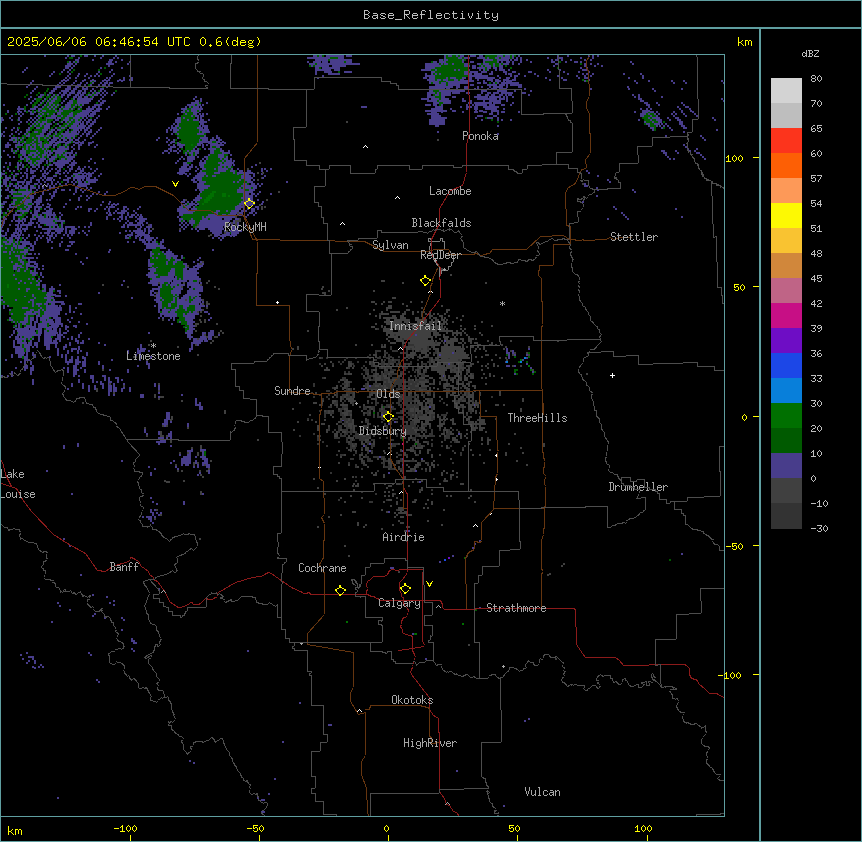Click the km unit label at top right
Image resolution: width=862 pixels, height=842 pixels.
point(745,42)
